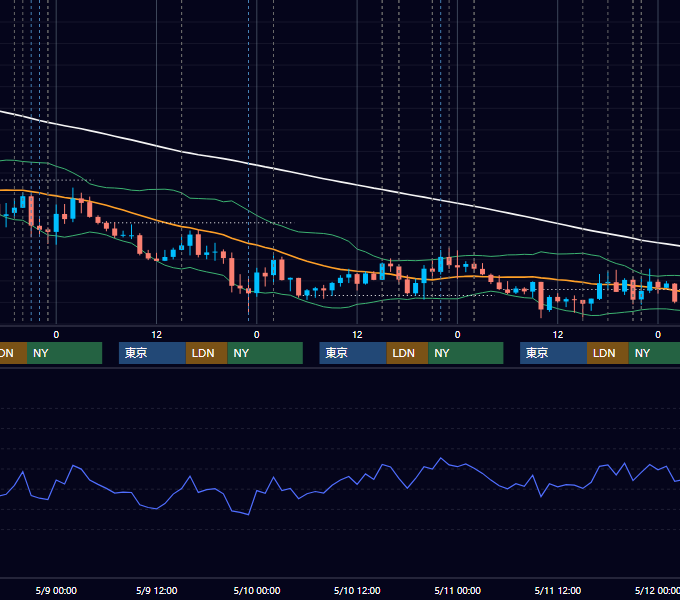Click hour label 12 above 5/10 12:00
The image size is (680, 600).
(x=357, y=335)
